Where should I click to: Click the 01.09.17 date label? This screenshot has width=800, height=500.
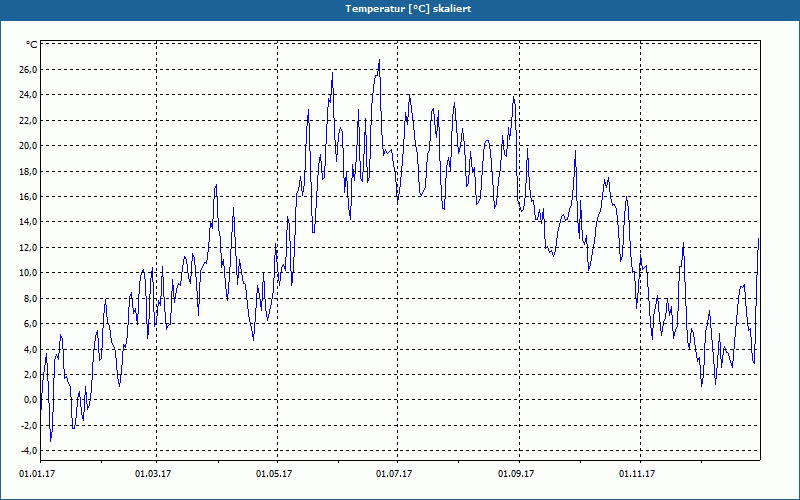(516, 474)
